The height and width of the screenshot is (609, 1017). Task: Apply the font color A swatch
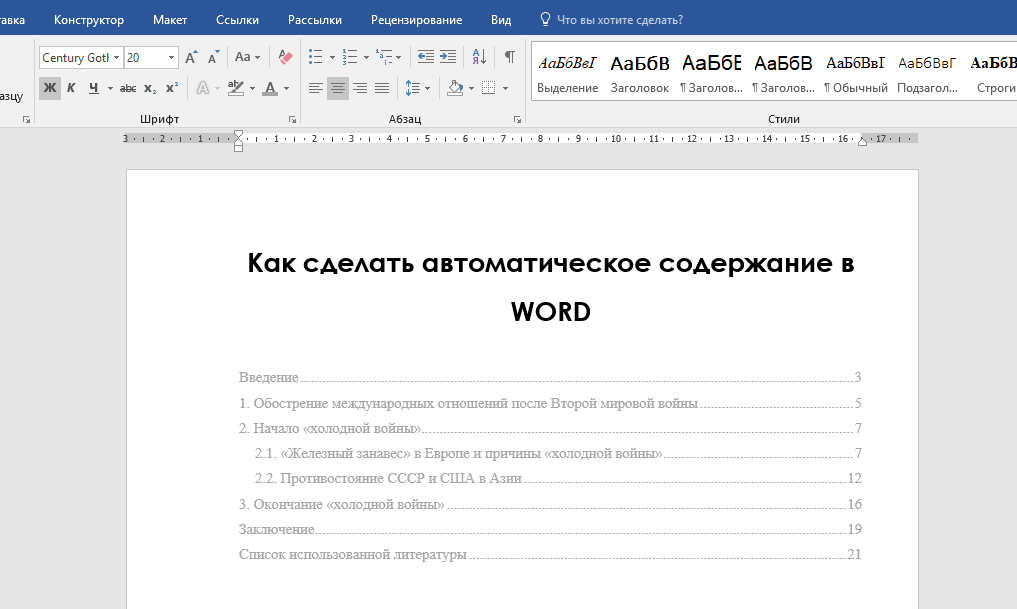(270, 88)
